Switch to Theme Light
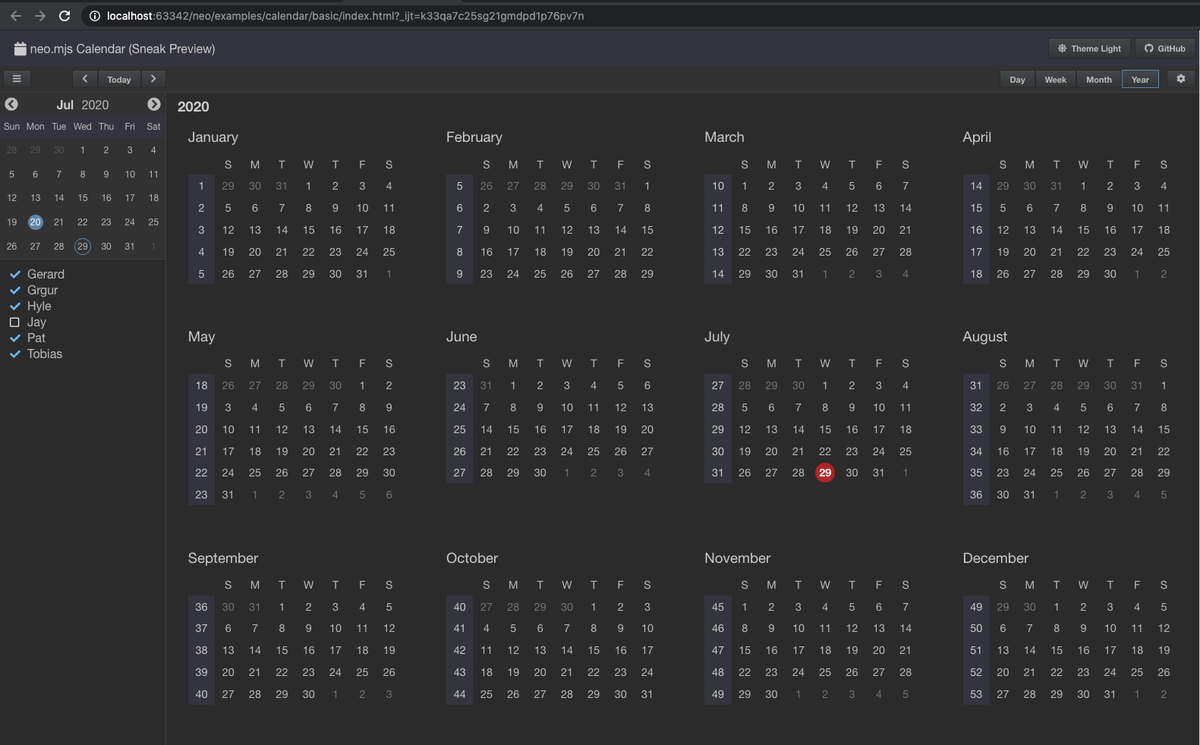The image size is (1200, 745). pos(1090,48)
